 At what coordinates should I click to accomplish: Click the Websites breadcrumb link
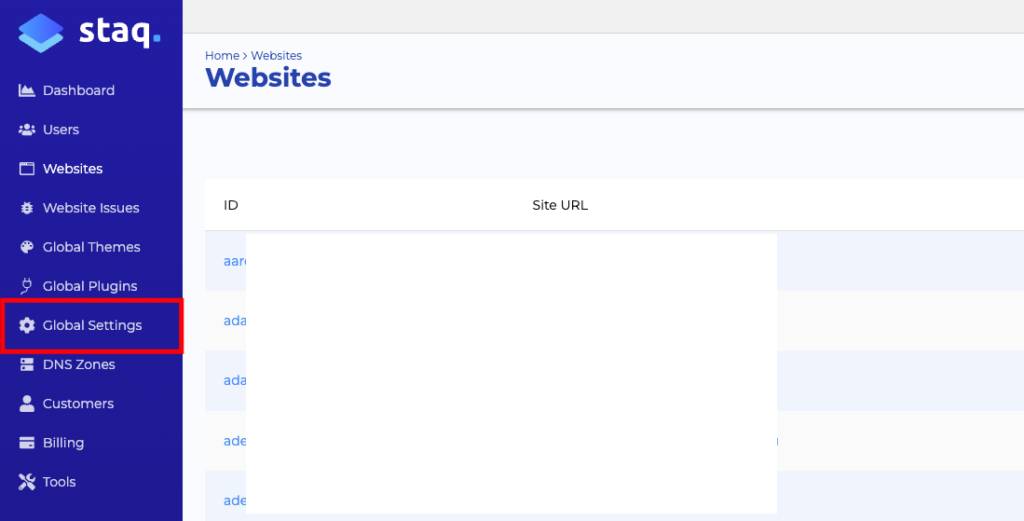coord(276,56)
